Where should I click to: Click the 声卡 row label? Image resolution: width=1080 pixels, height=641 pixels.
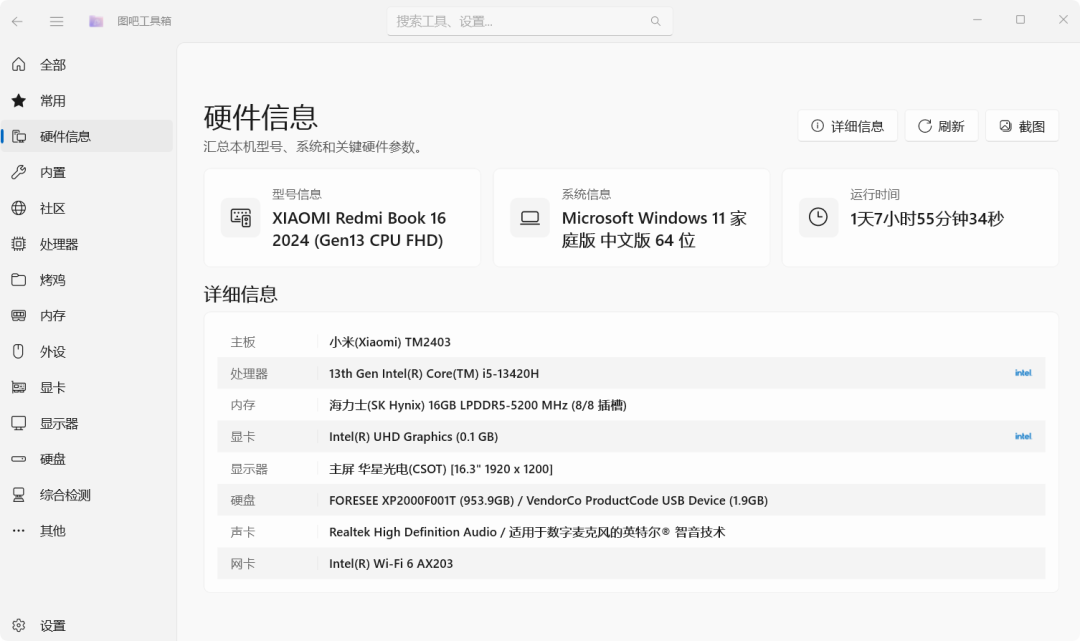click(x=242, y=532)
